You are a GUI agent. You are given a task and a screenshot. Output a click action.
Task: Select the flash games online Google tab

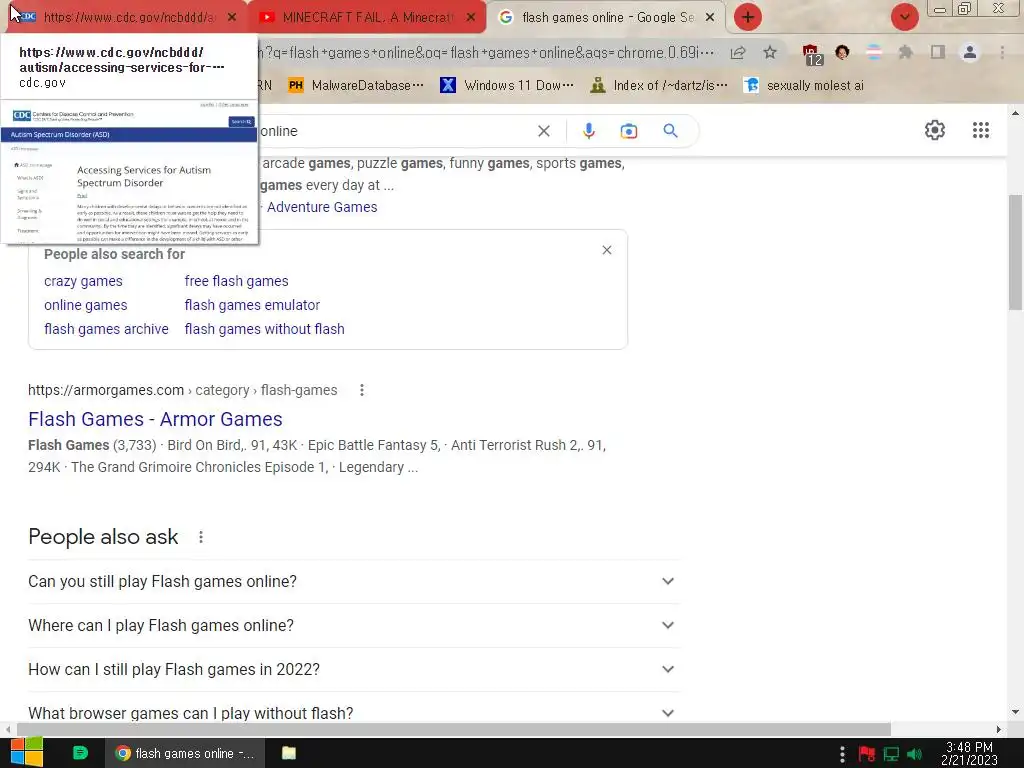(605, 17)
